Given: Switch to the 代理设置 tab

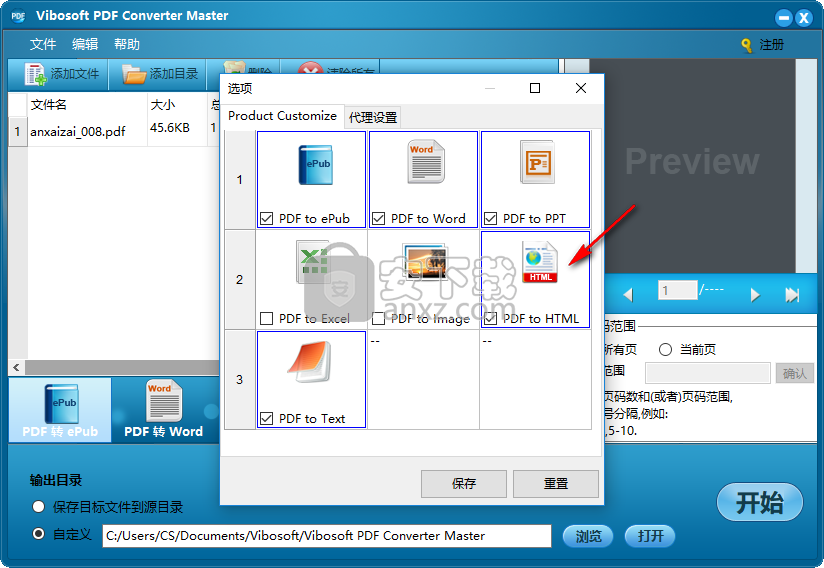Looking at the screenshot, I should coord(373,117).
